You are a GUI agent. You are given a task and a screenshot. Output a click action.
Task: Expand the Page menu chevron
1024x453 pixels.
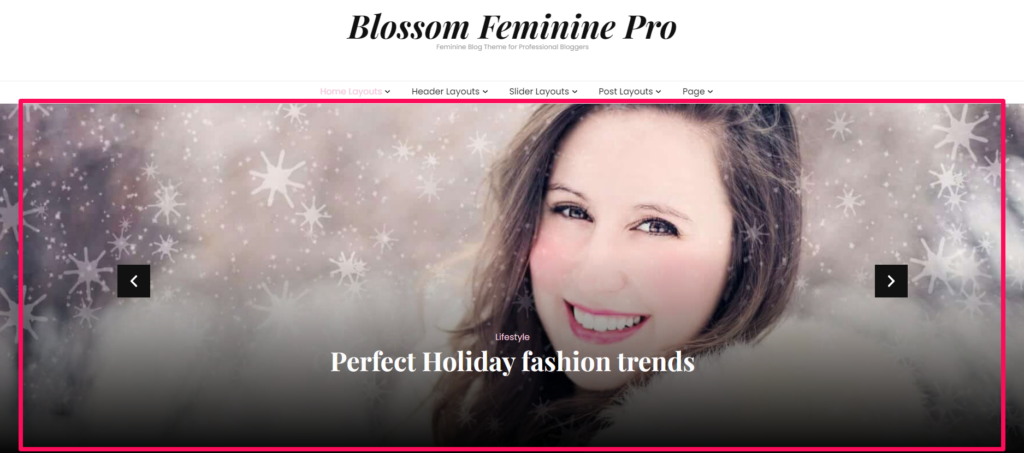710,92
